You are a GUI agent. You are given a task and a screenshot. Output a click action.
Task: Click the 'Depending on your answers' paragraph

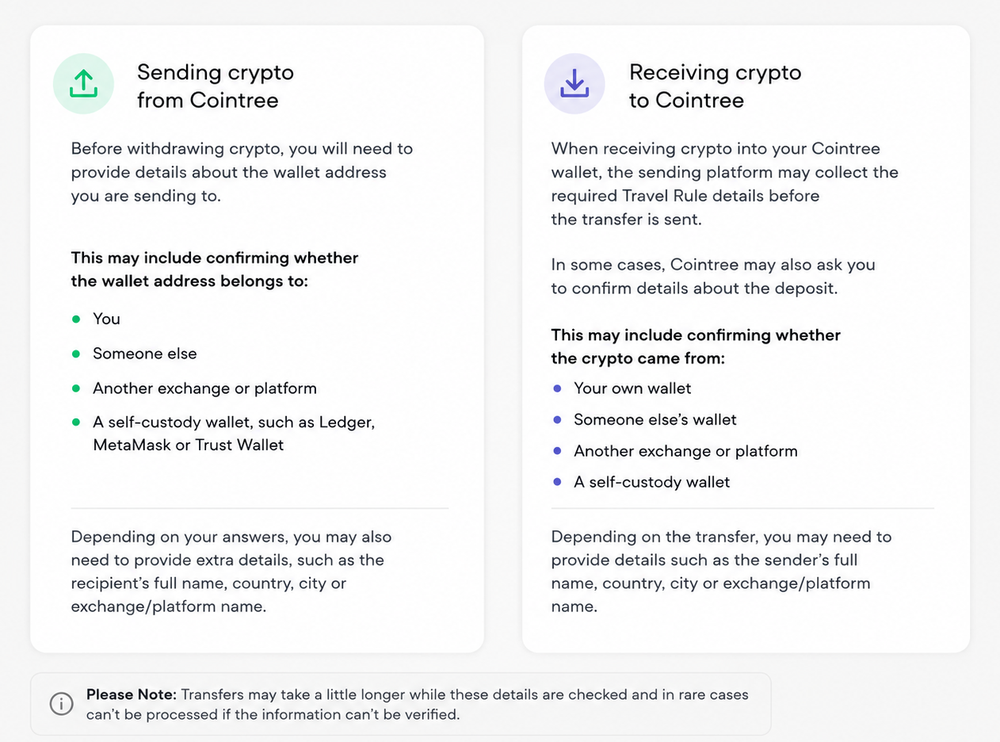click(x=231, y=572)
